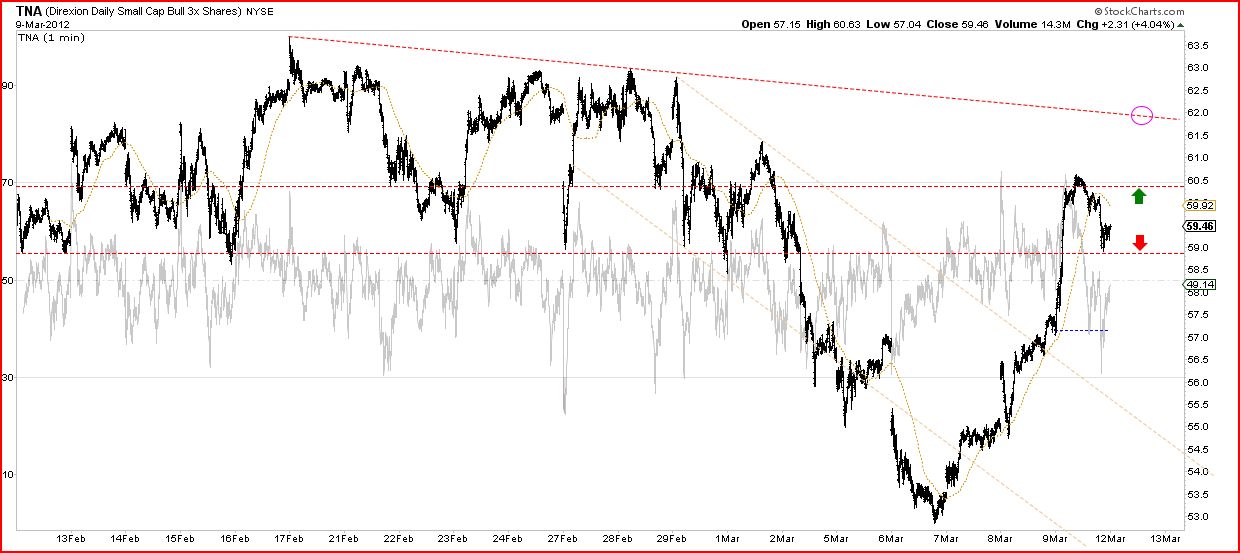This screenshot has height=553, width=1240.
Task: Click the 61.5 price axis label
Action: (x=1198, y=135)
